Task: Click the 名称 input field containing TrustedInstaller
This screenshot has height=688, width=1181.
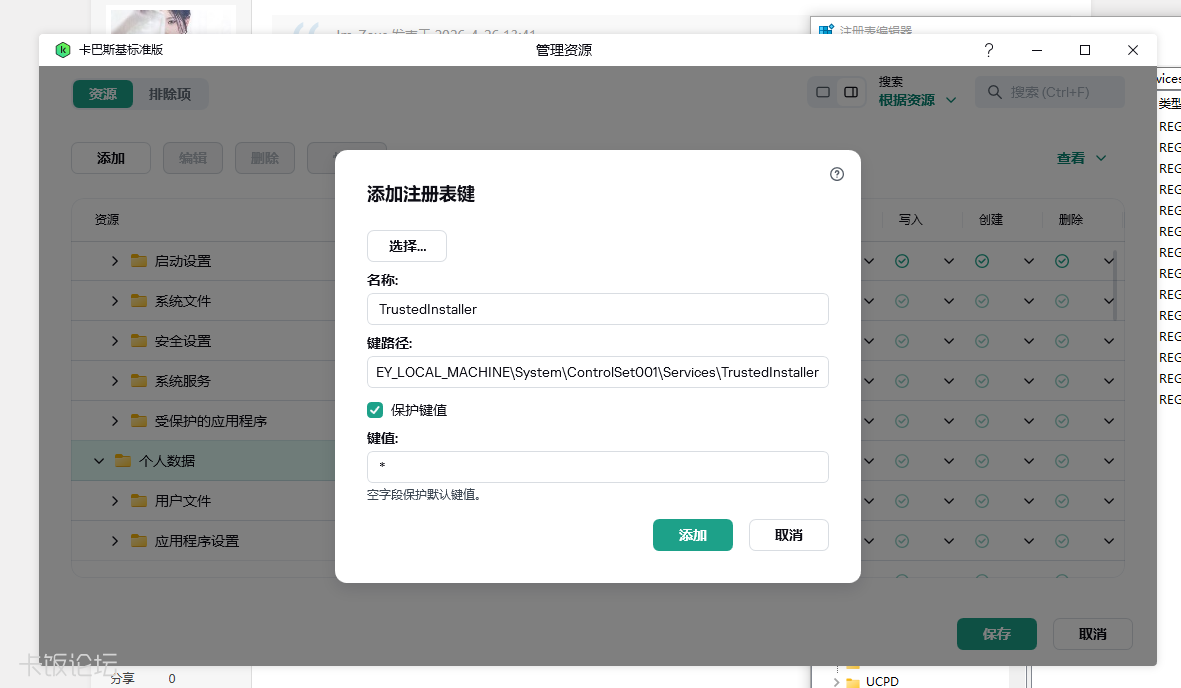Action: tap(597, 309)
